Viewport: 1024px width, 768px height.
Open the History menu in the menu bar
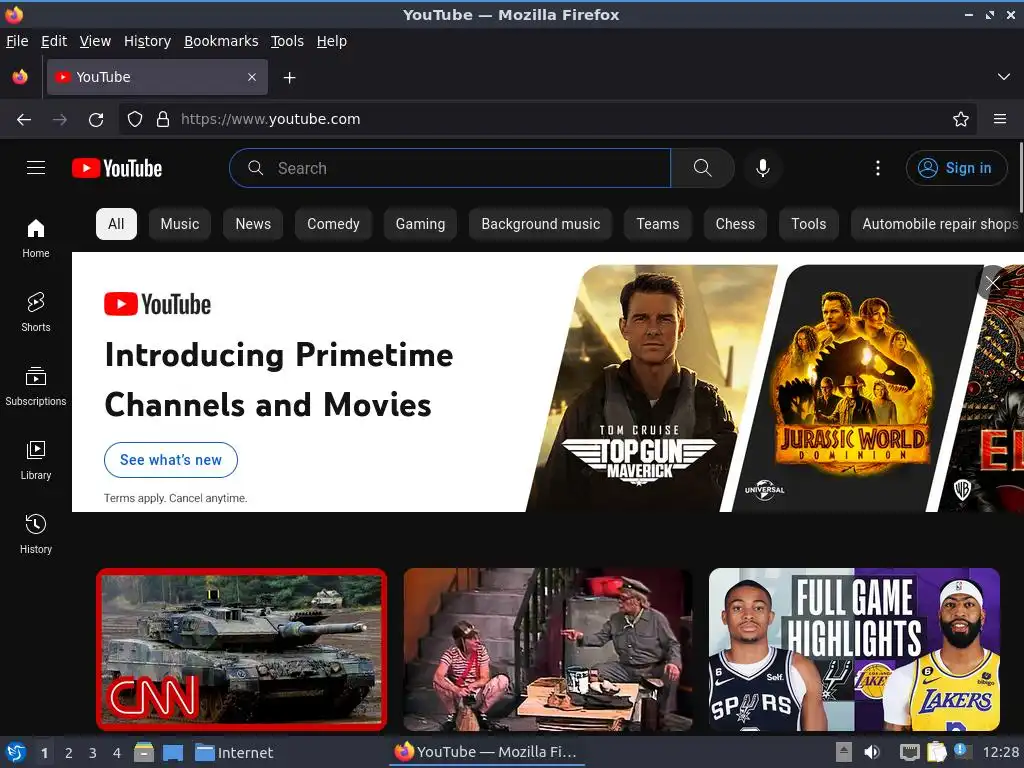(x=147, y=41)
